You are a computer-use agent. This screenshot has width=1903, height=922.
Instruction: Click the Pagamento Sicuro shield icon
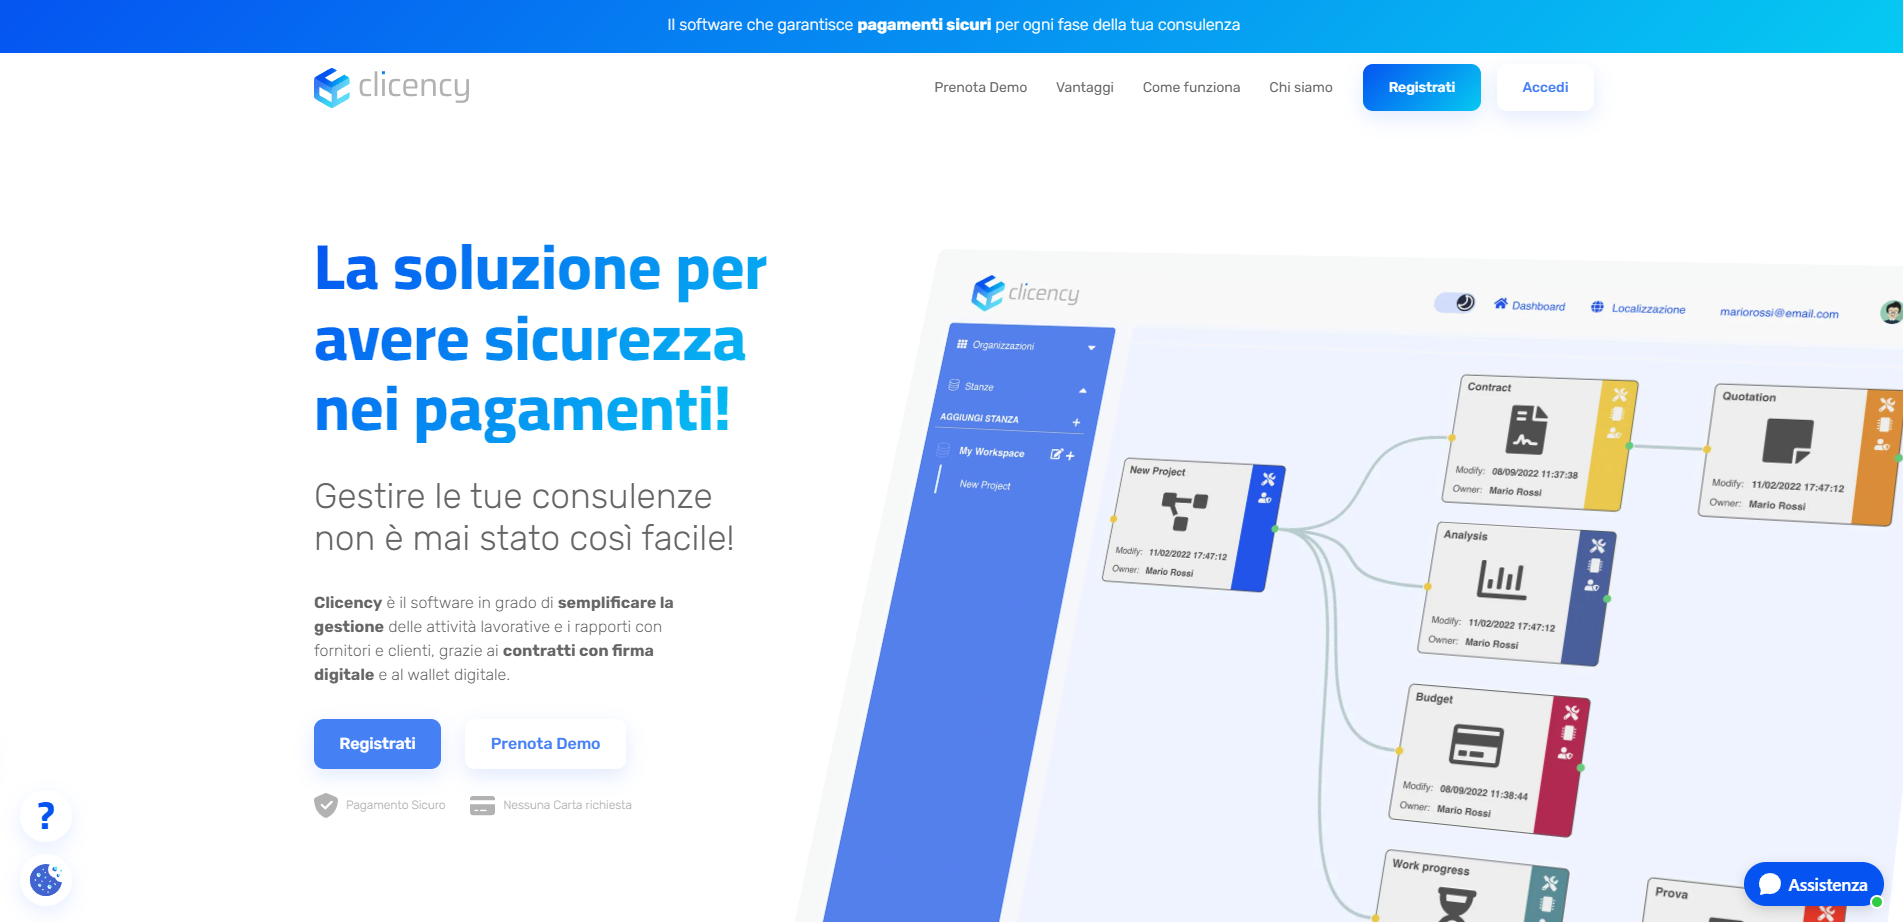pos(326,805)
